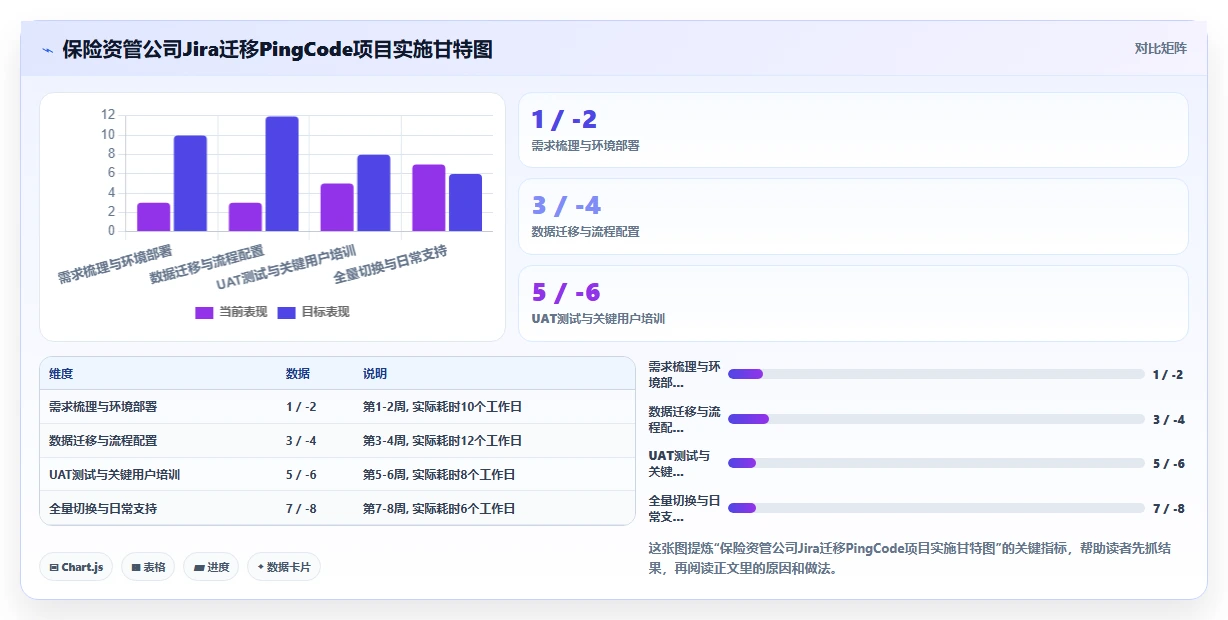Click the 全量切换与日常支持 progress bar
The image size is (1228, 620).
tap(936, 508)
